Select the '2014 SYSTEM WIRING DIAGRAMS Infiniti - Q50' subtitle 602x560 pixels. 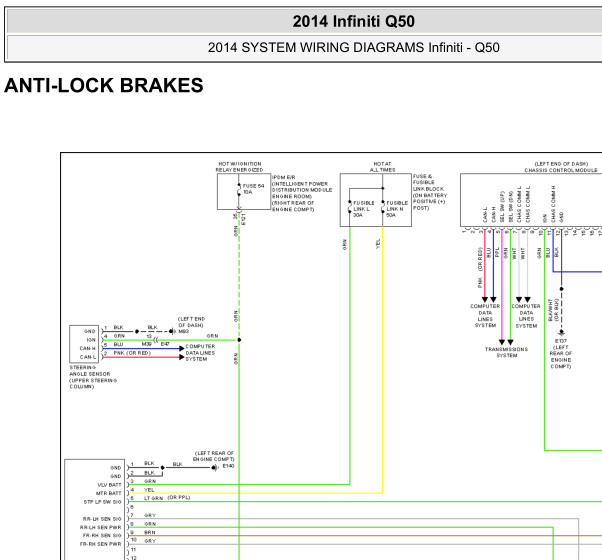pos(353,48)
